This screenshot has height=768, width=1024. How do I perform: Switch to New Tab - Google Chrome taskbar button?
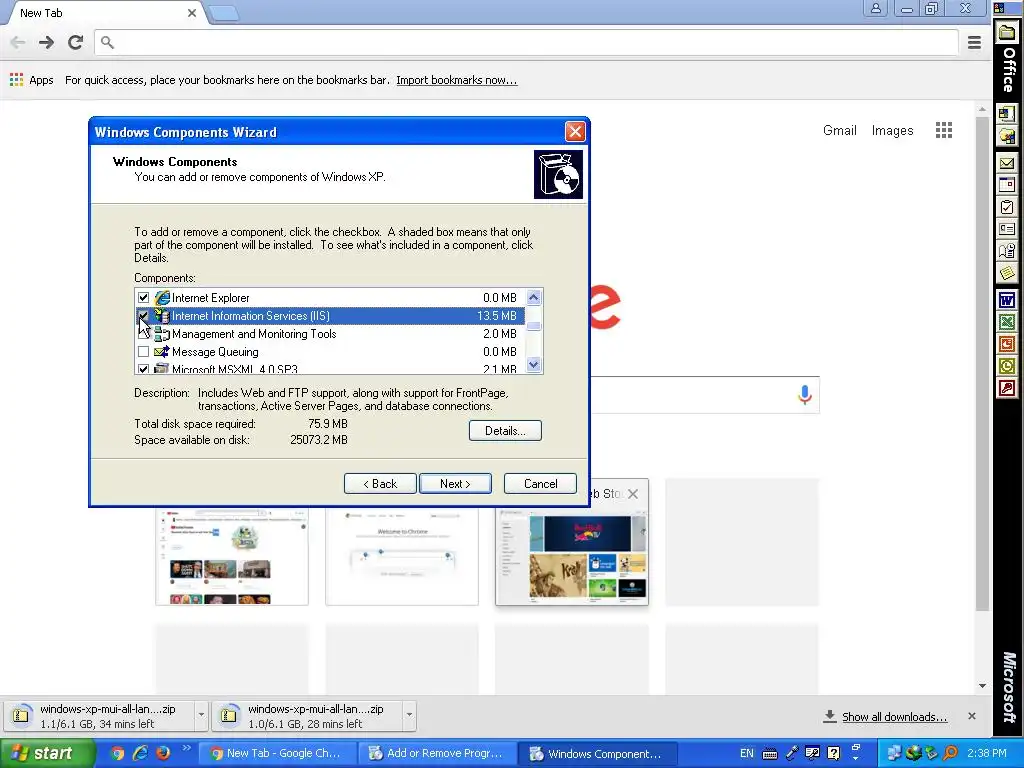276,753
